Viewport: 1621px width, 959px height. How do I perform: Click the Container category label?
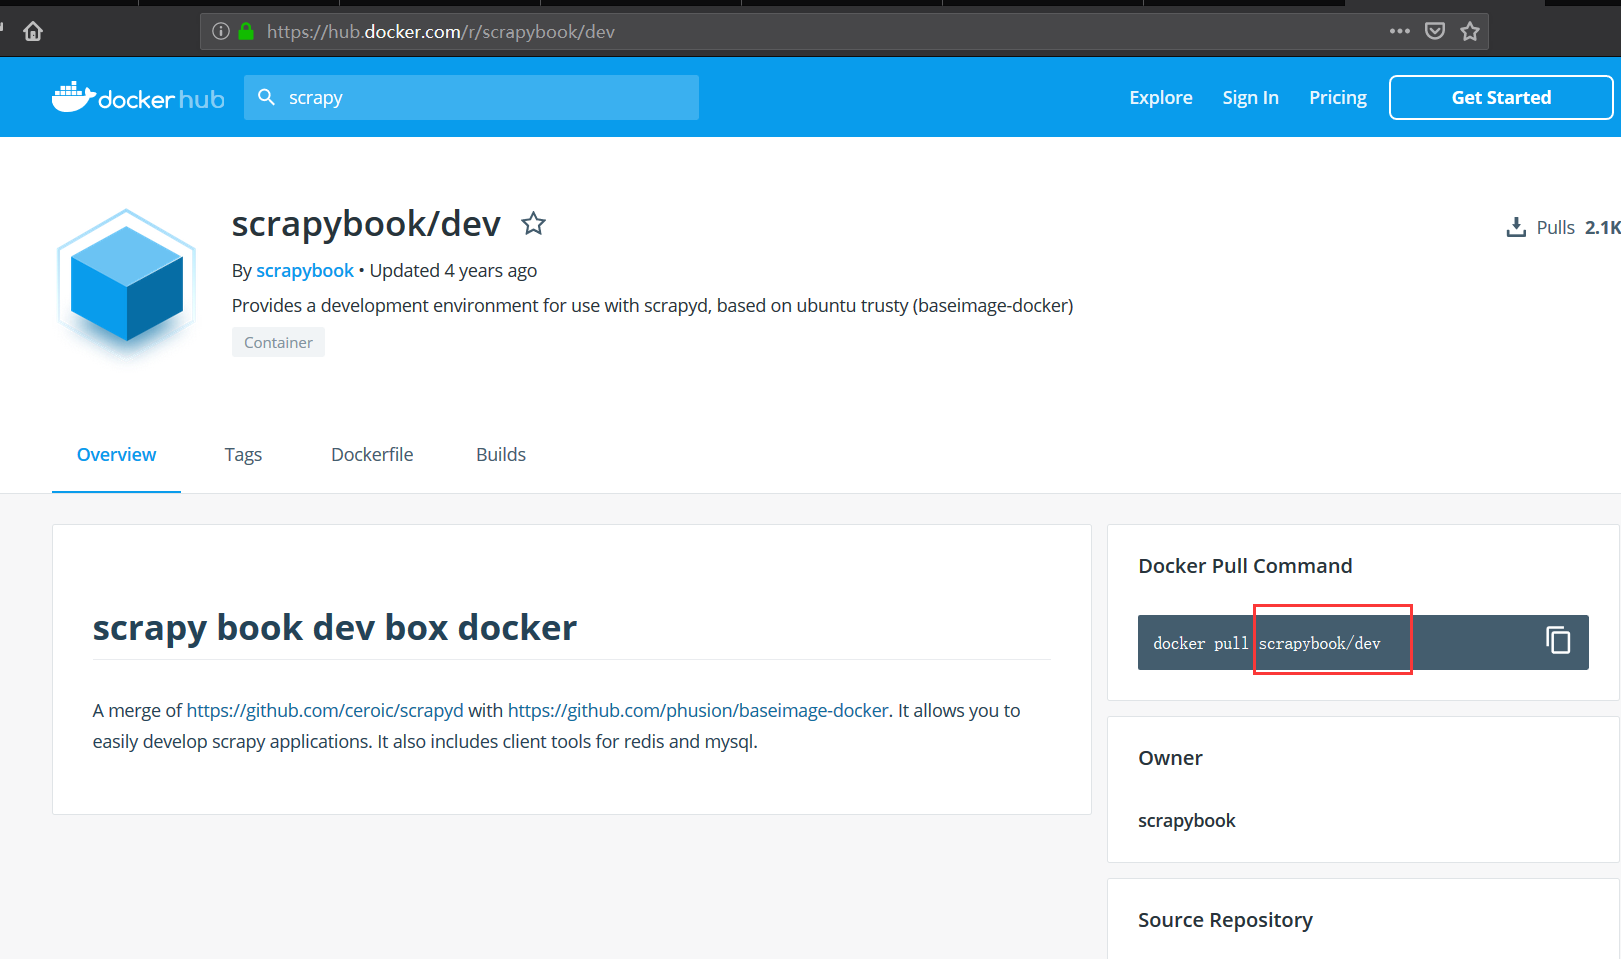pos(278,342)
